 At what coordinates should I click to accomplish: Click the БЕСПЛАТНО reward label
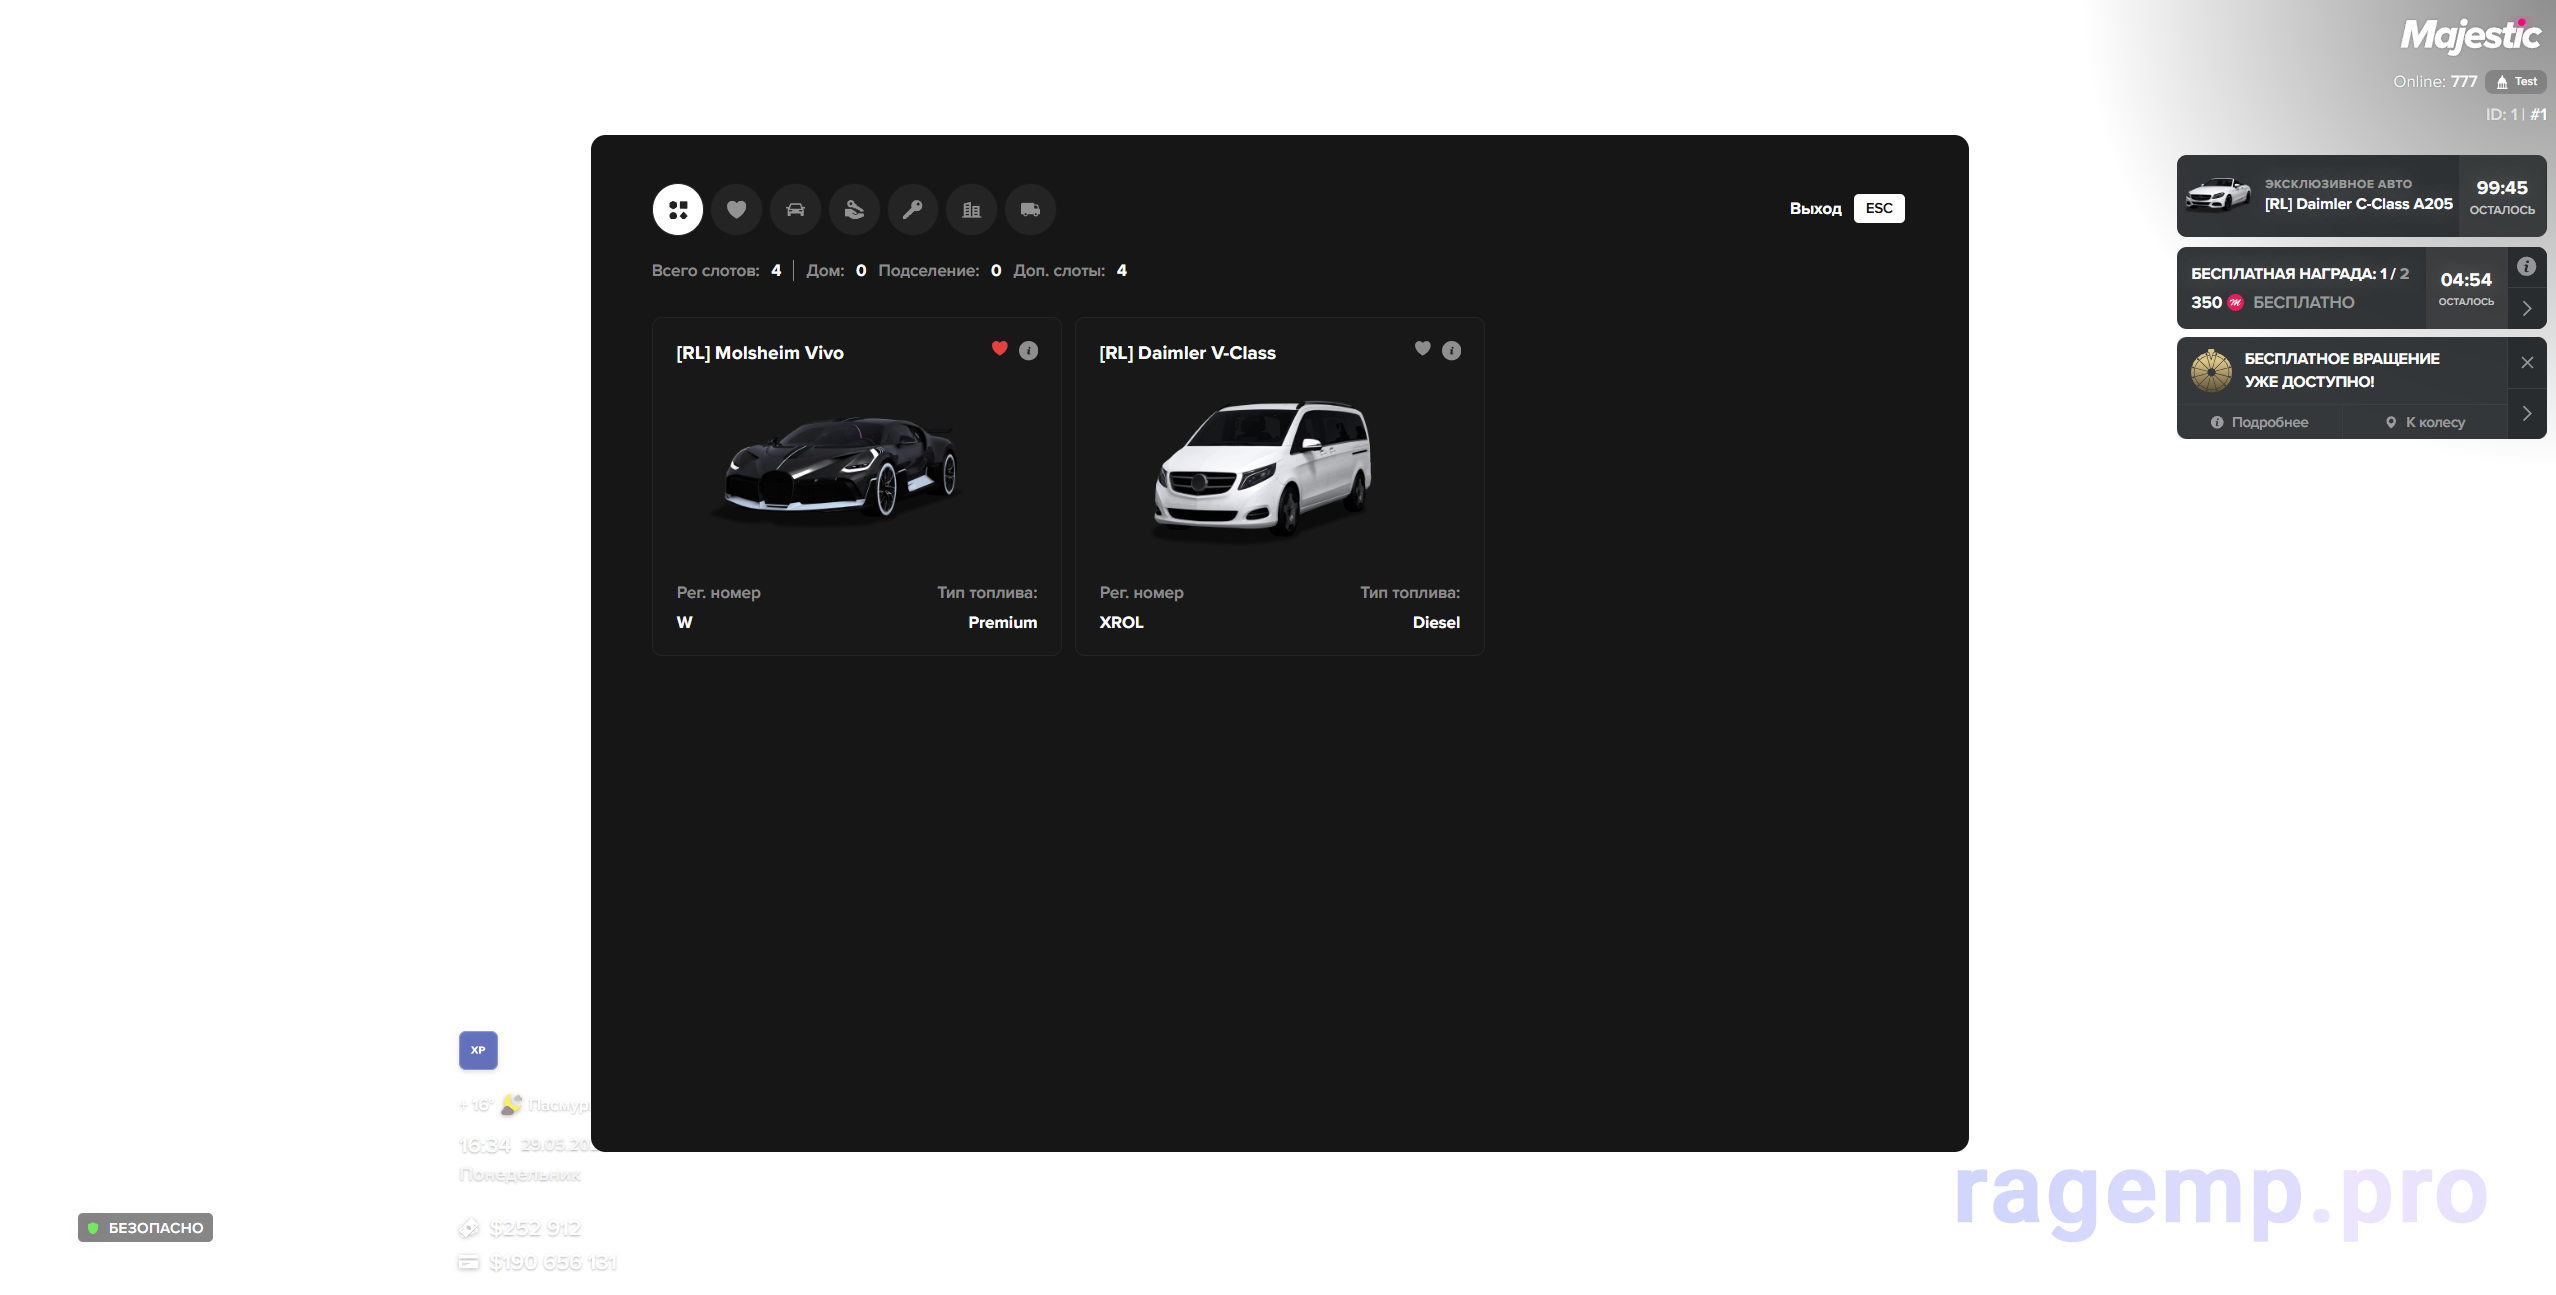[x=2304, y=302]
